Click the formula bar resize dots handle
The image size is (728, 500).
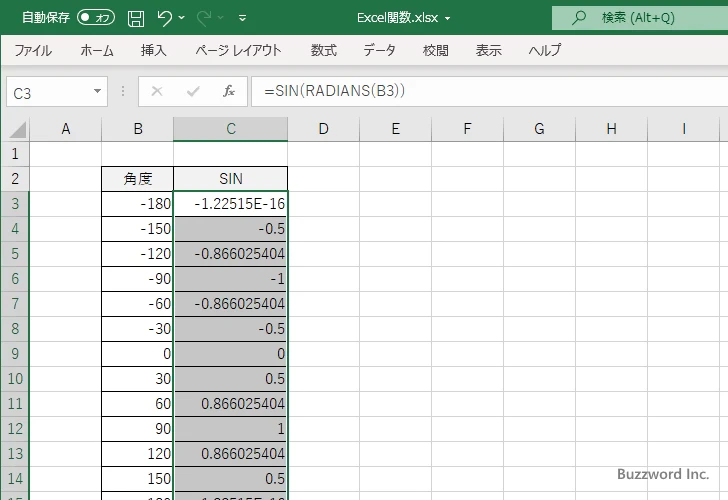123,91
